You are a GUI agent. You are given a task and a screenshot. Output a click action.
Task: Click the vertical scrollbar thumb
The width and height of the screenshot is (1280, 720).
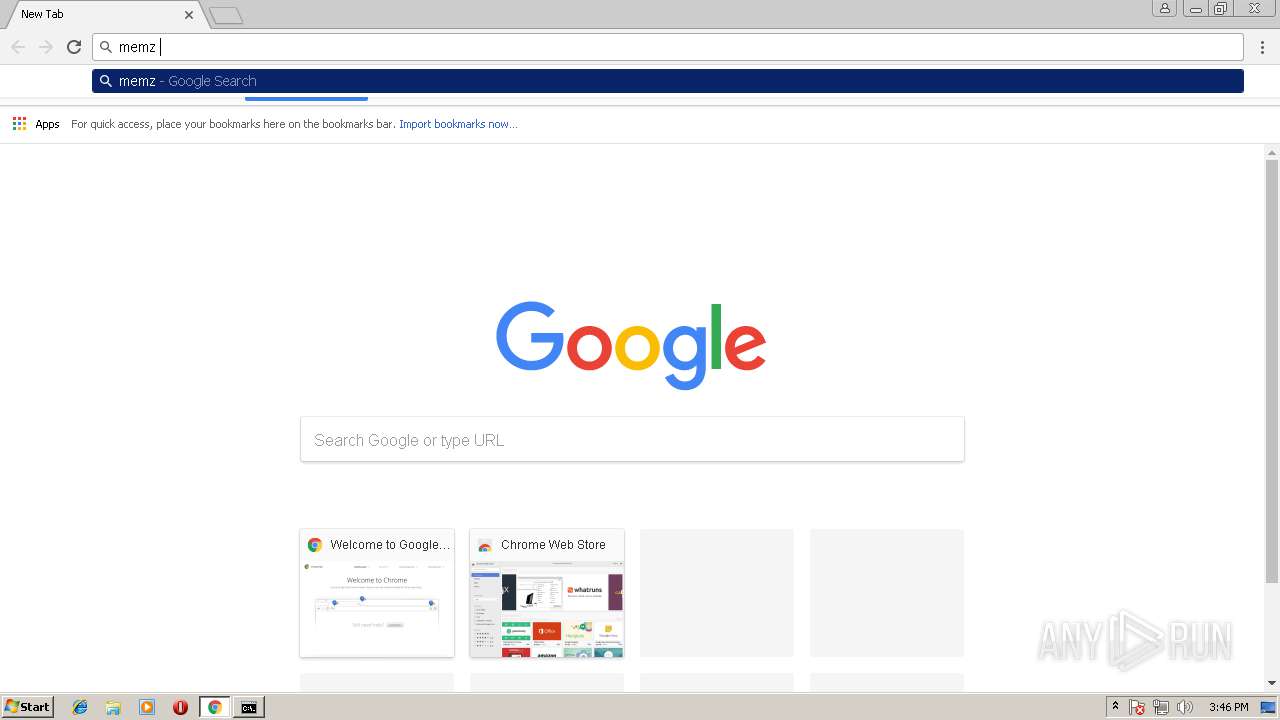(1272, 370)
